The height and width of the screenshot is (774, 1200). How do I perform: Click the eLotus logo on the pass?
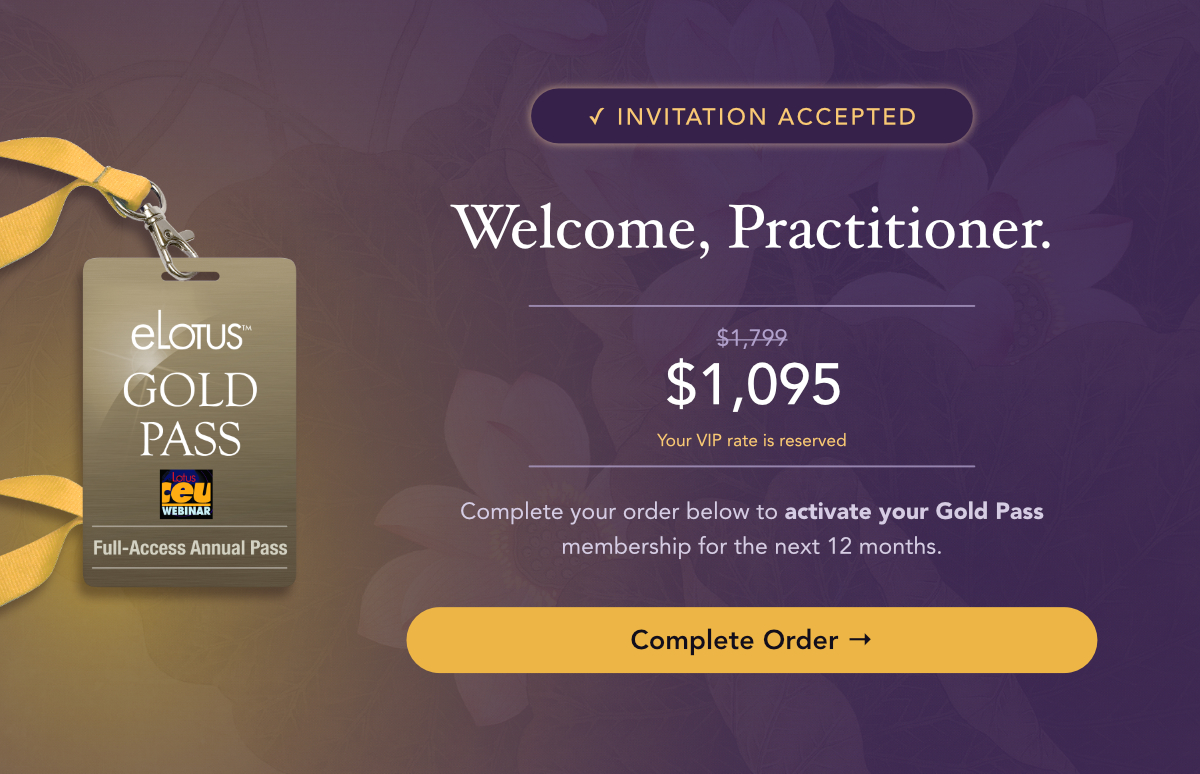click(189, 334)
